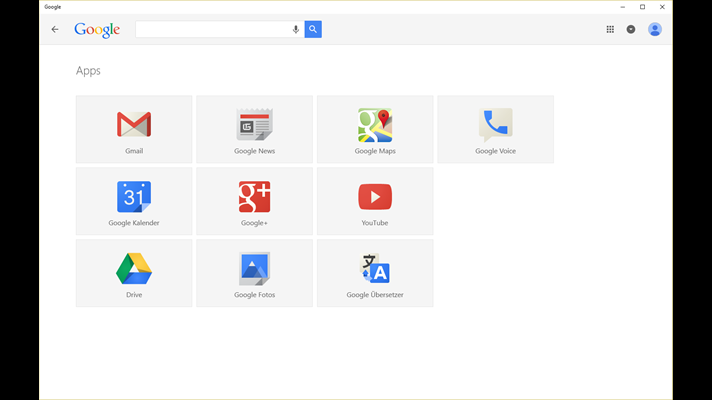712x400 pixels.
Task: Open Google Fotos app tile
Action: [x=254, y=273]
